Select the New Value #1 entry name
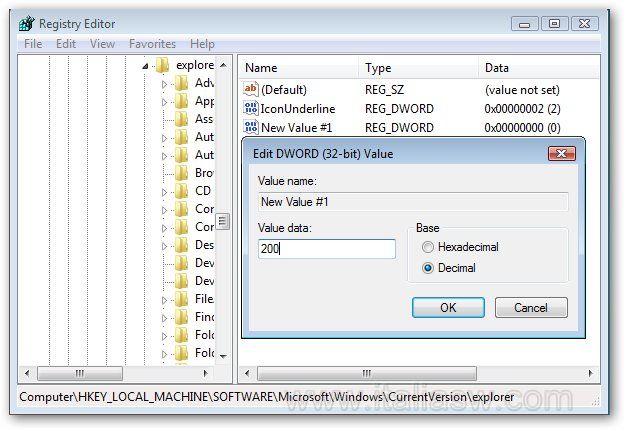The height and width of the screenshot is (429, 624). [296, 128]
